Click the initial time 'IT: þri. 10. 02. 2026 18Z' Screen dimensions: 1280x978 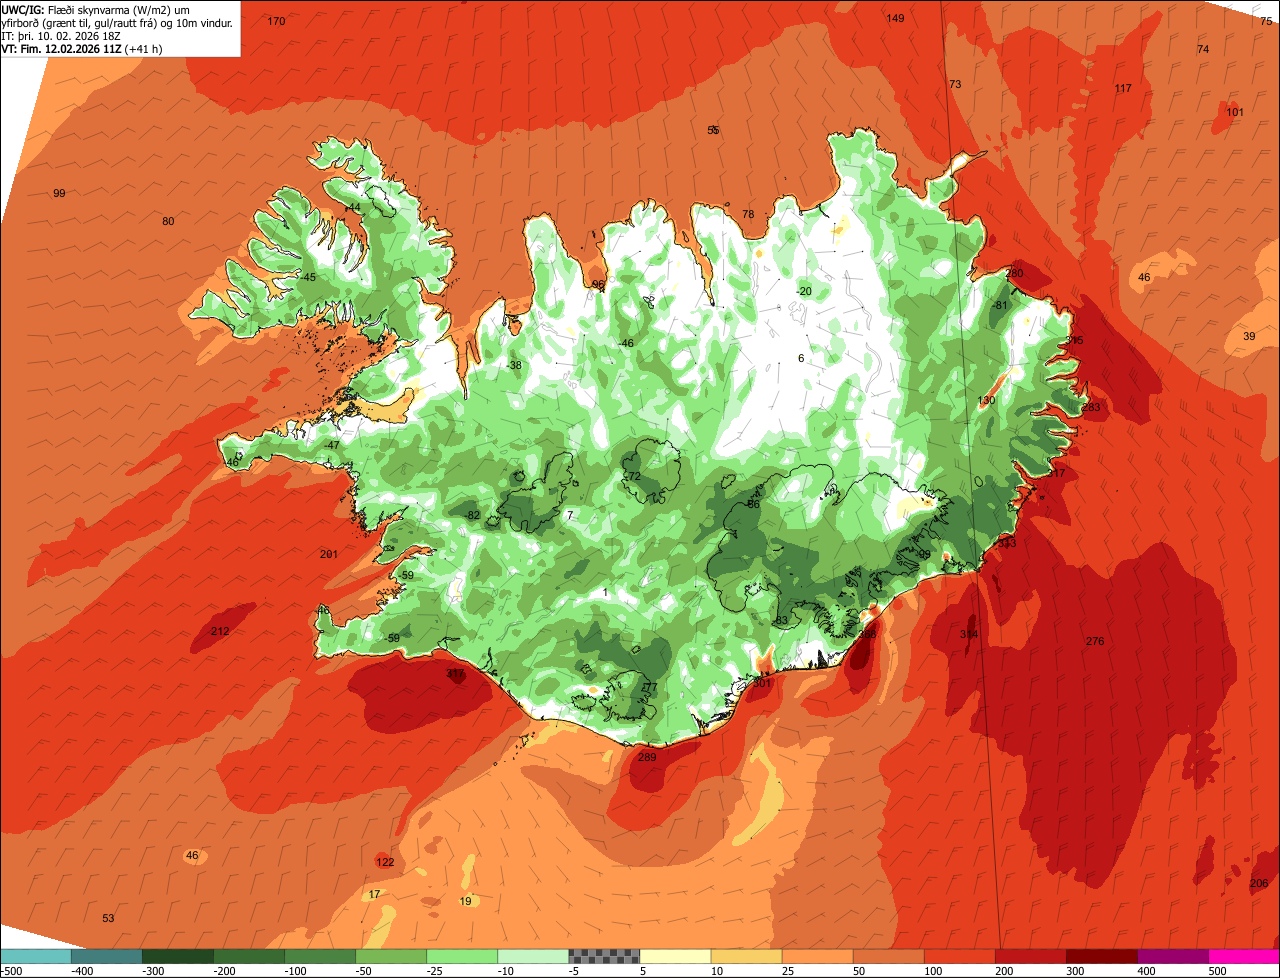(61, 36)
